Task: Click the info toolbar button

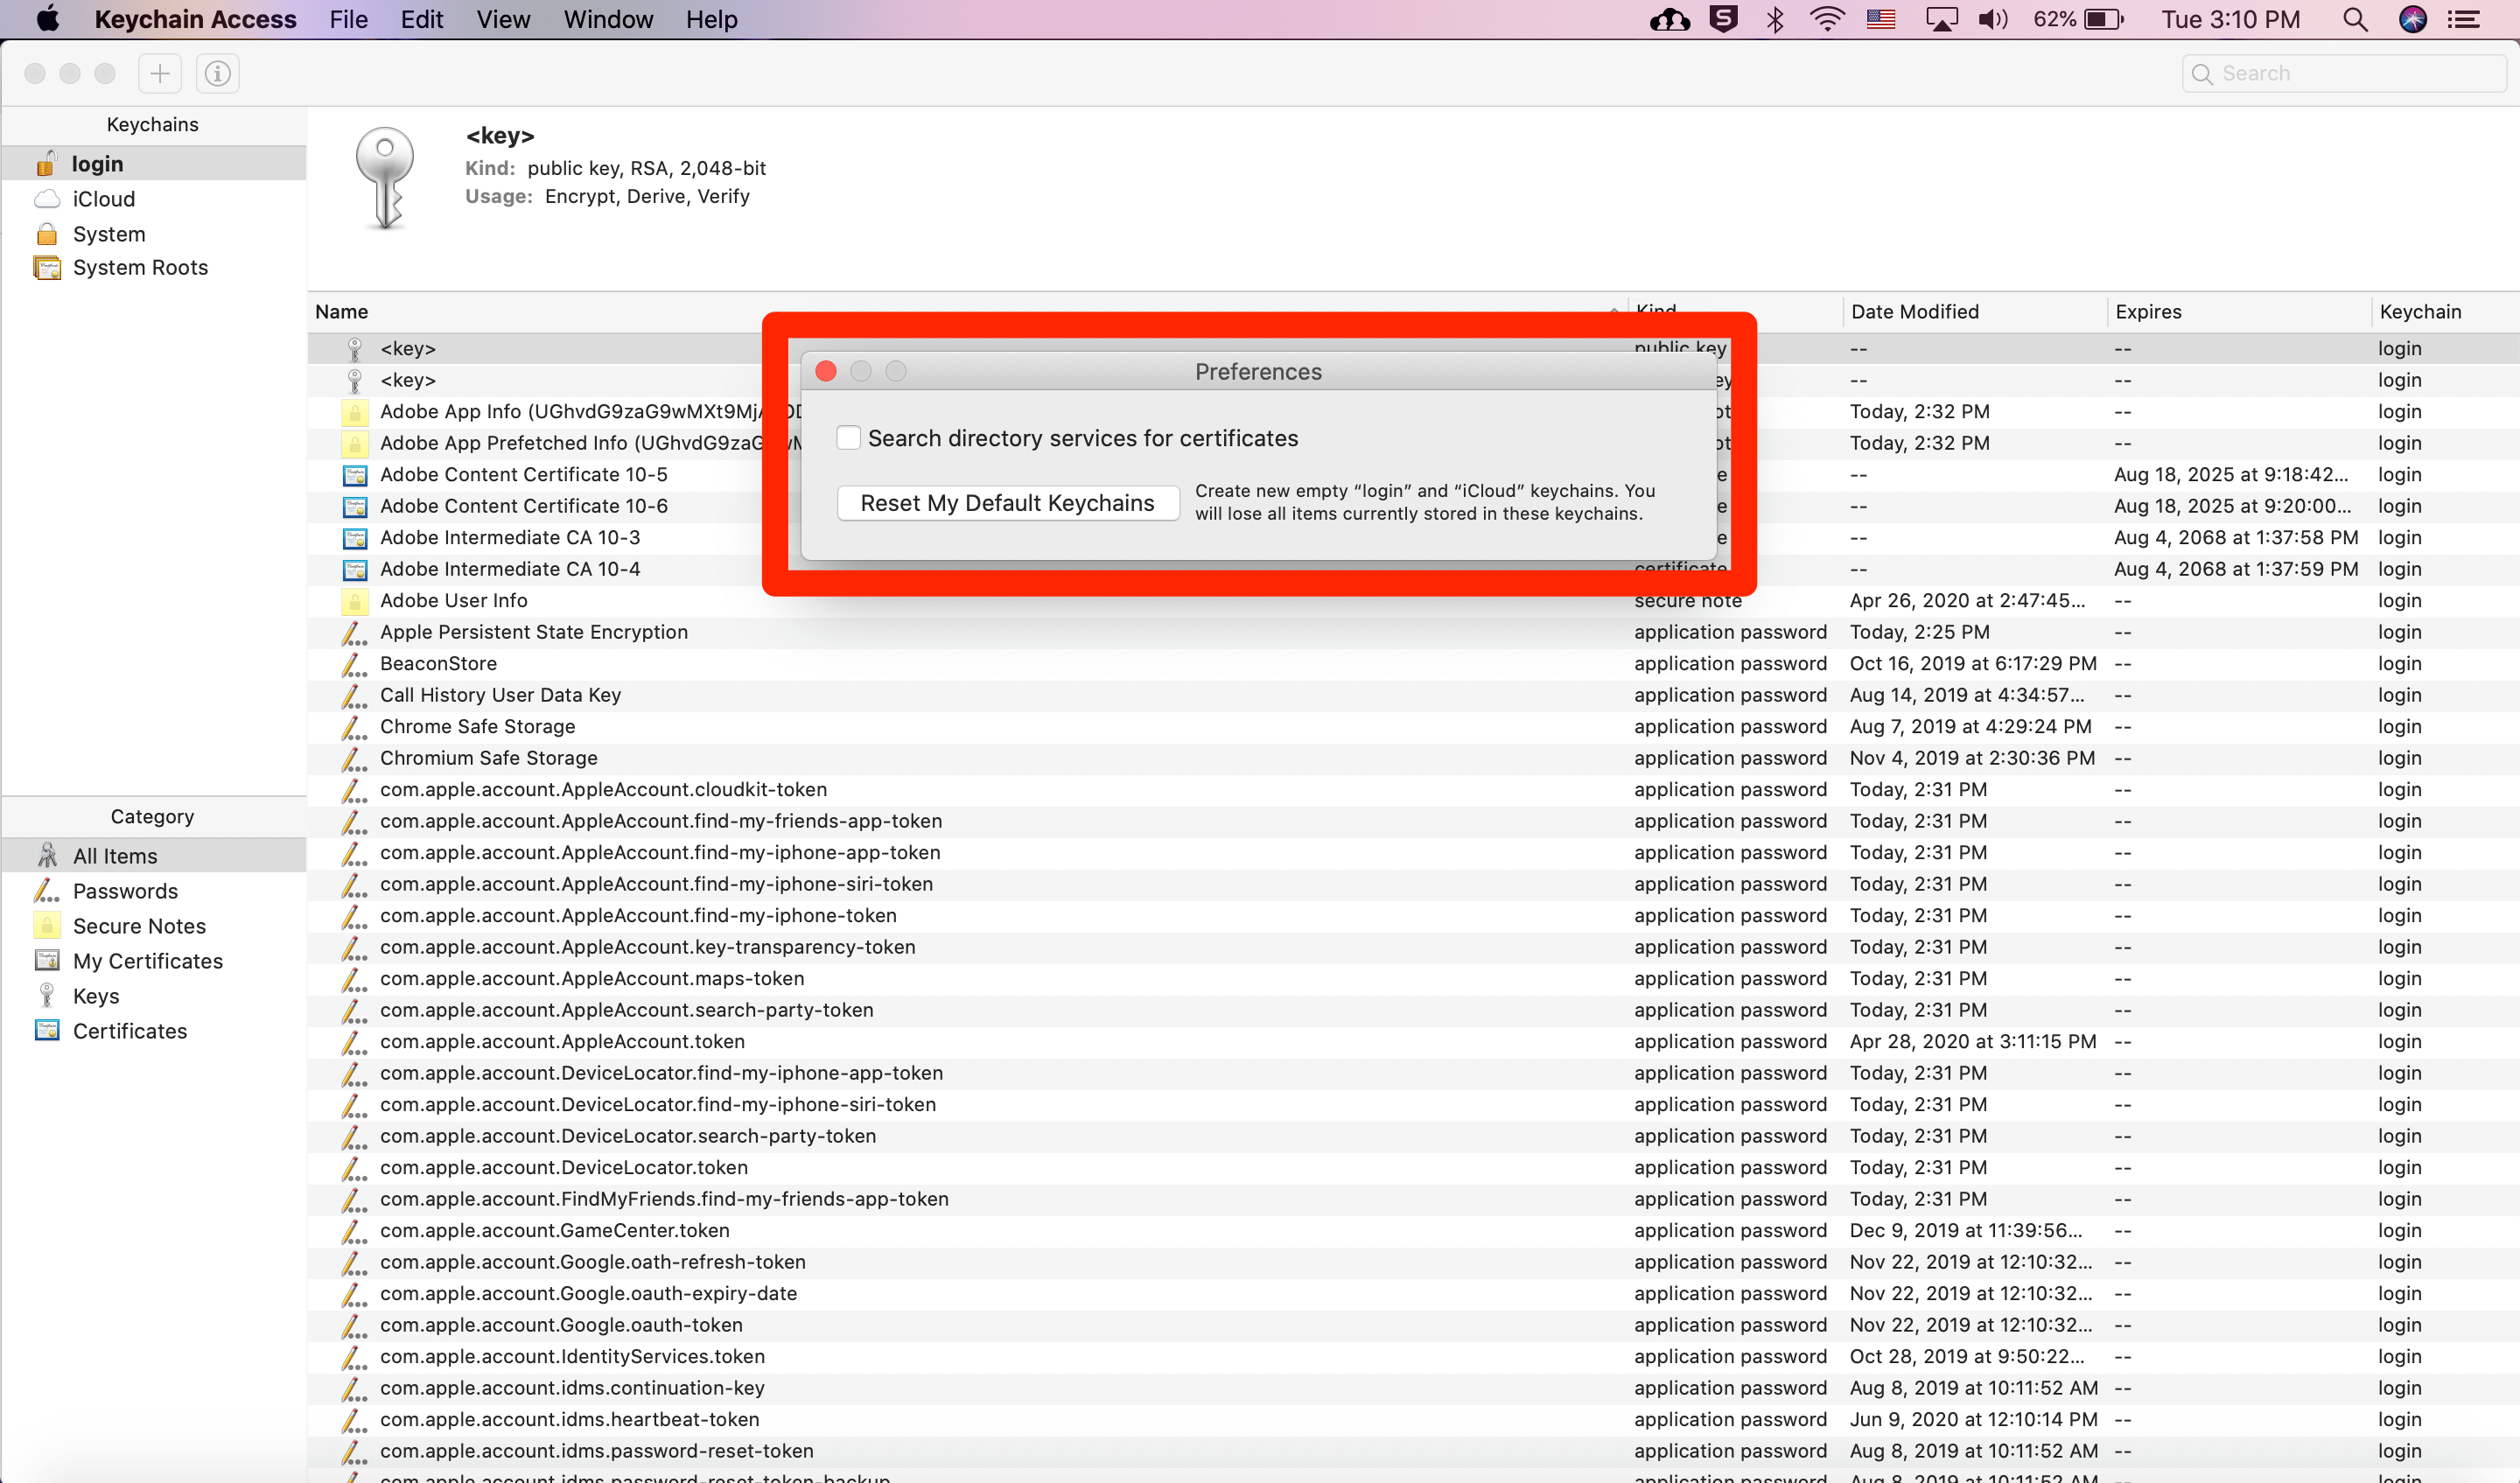Action: 217,73
